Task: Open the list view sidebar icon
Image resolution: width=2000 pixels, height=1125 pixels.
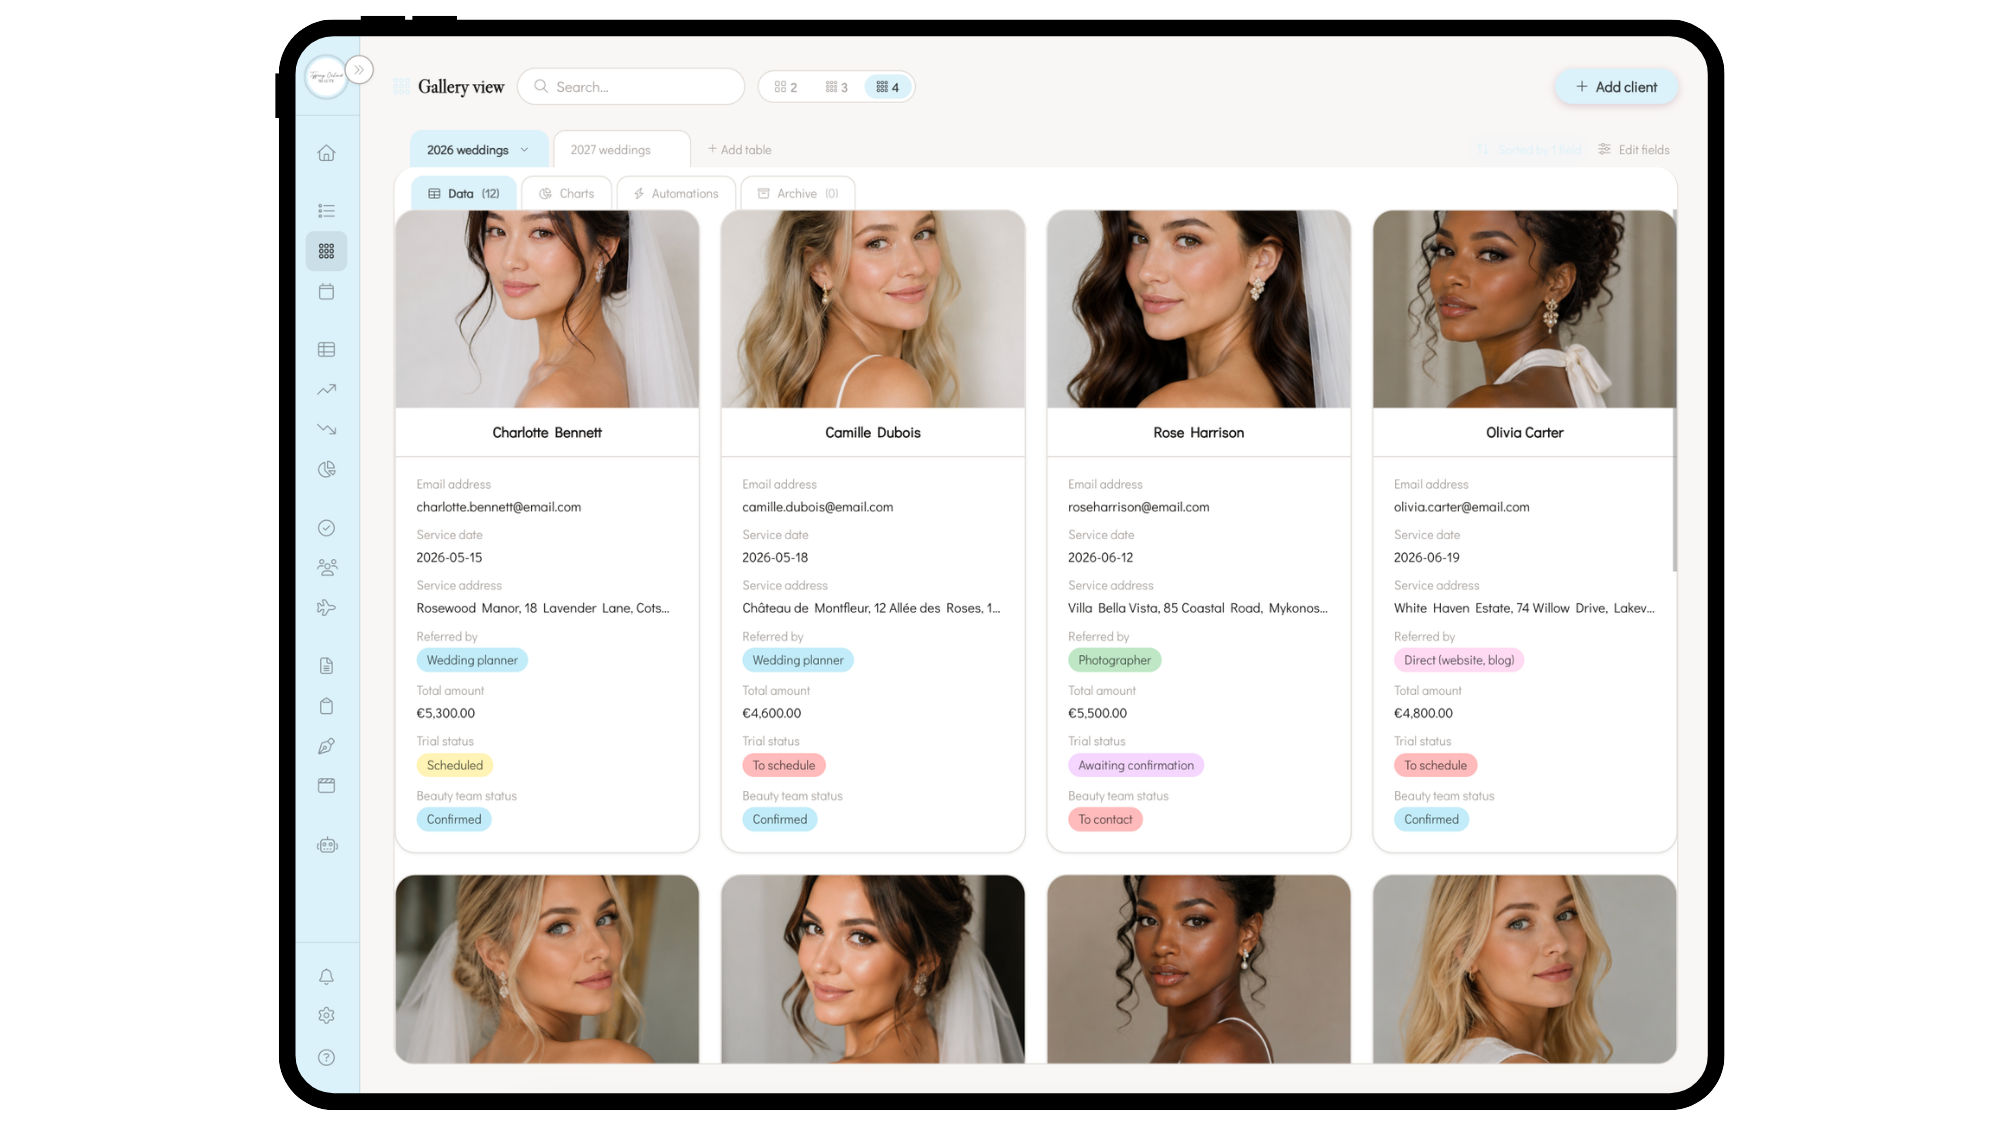Action: click(326, 210)
